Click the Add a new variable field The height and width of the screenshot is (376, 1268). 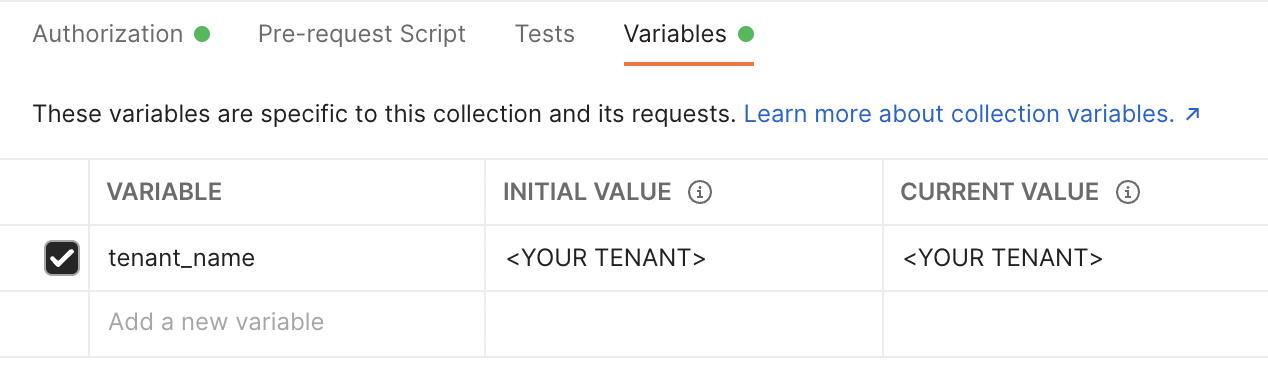coord(287,323)
